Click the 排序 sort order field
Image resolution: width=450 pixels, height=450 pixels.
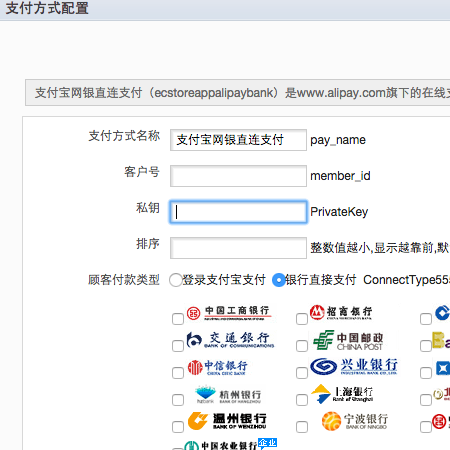click(x=238, y=248)
